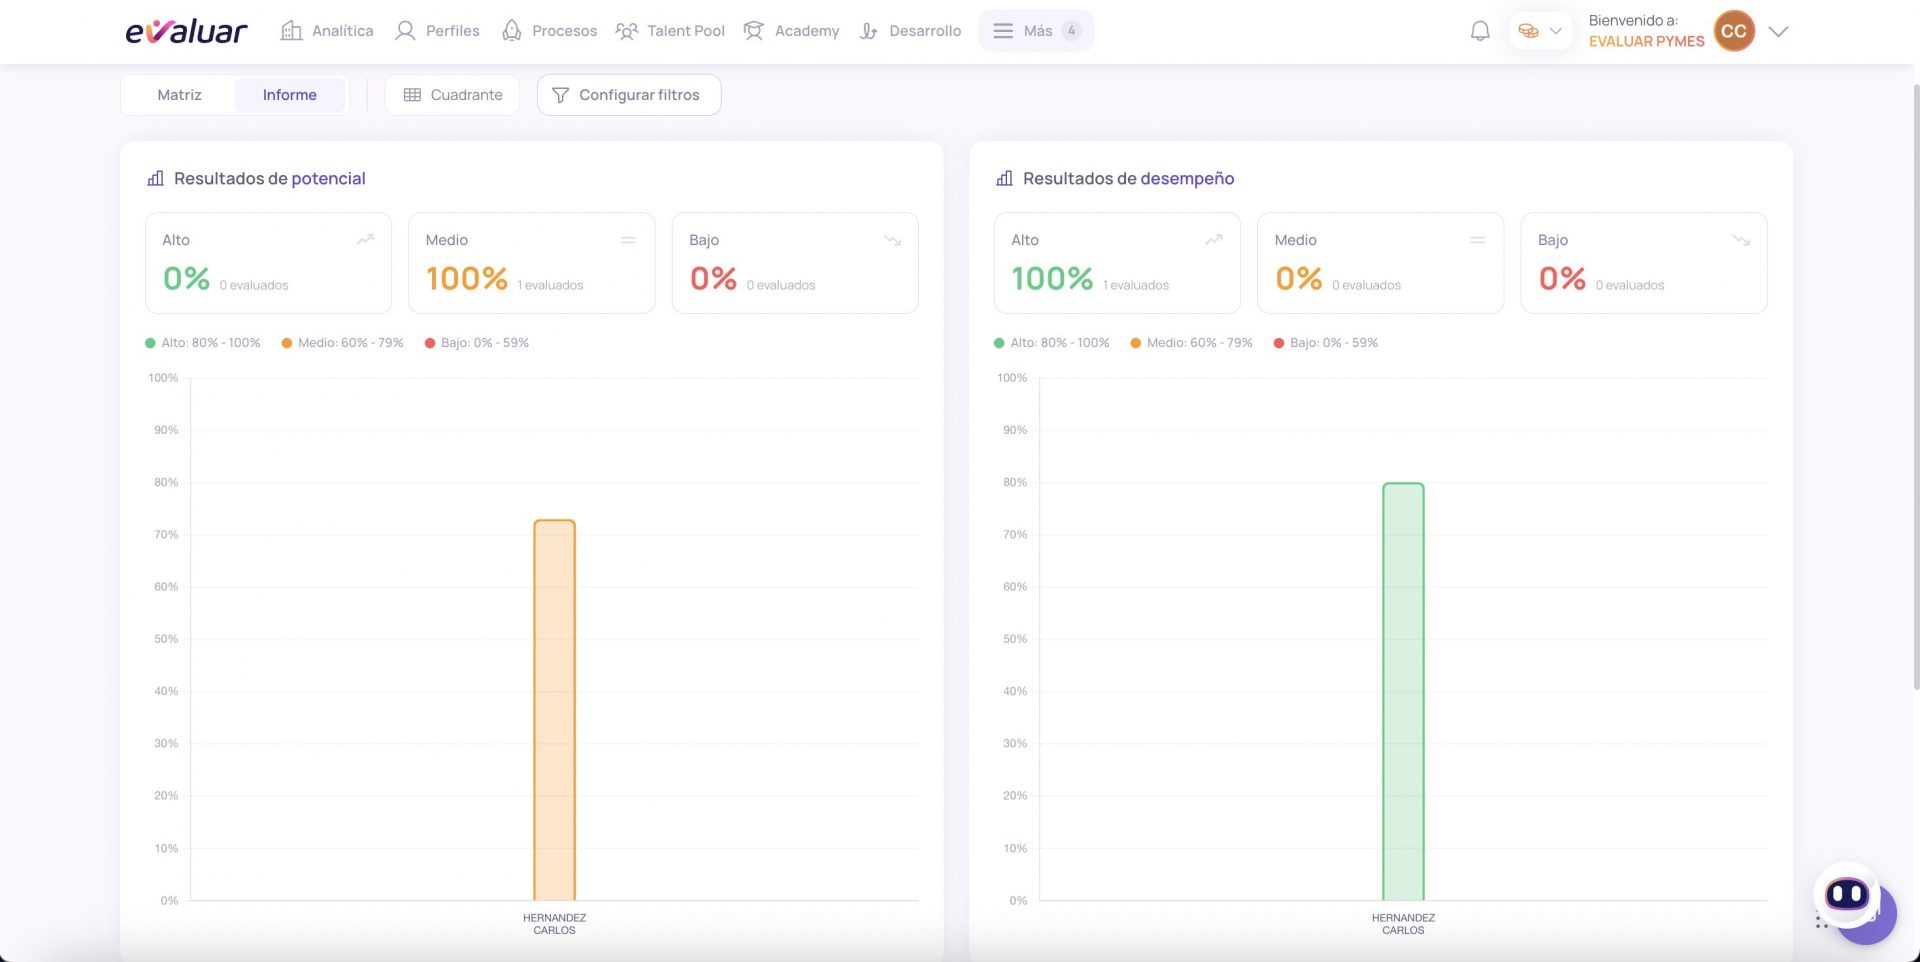Click the Configurar filtros button
Image resolution: width=1920 pixels, height=962 pixels.
(x=629, y=95)
